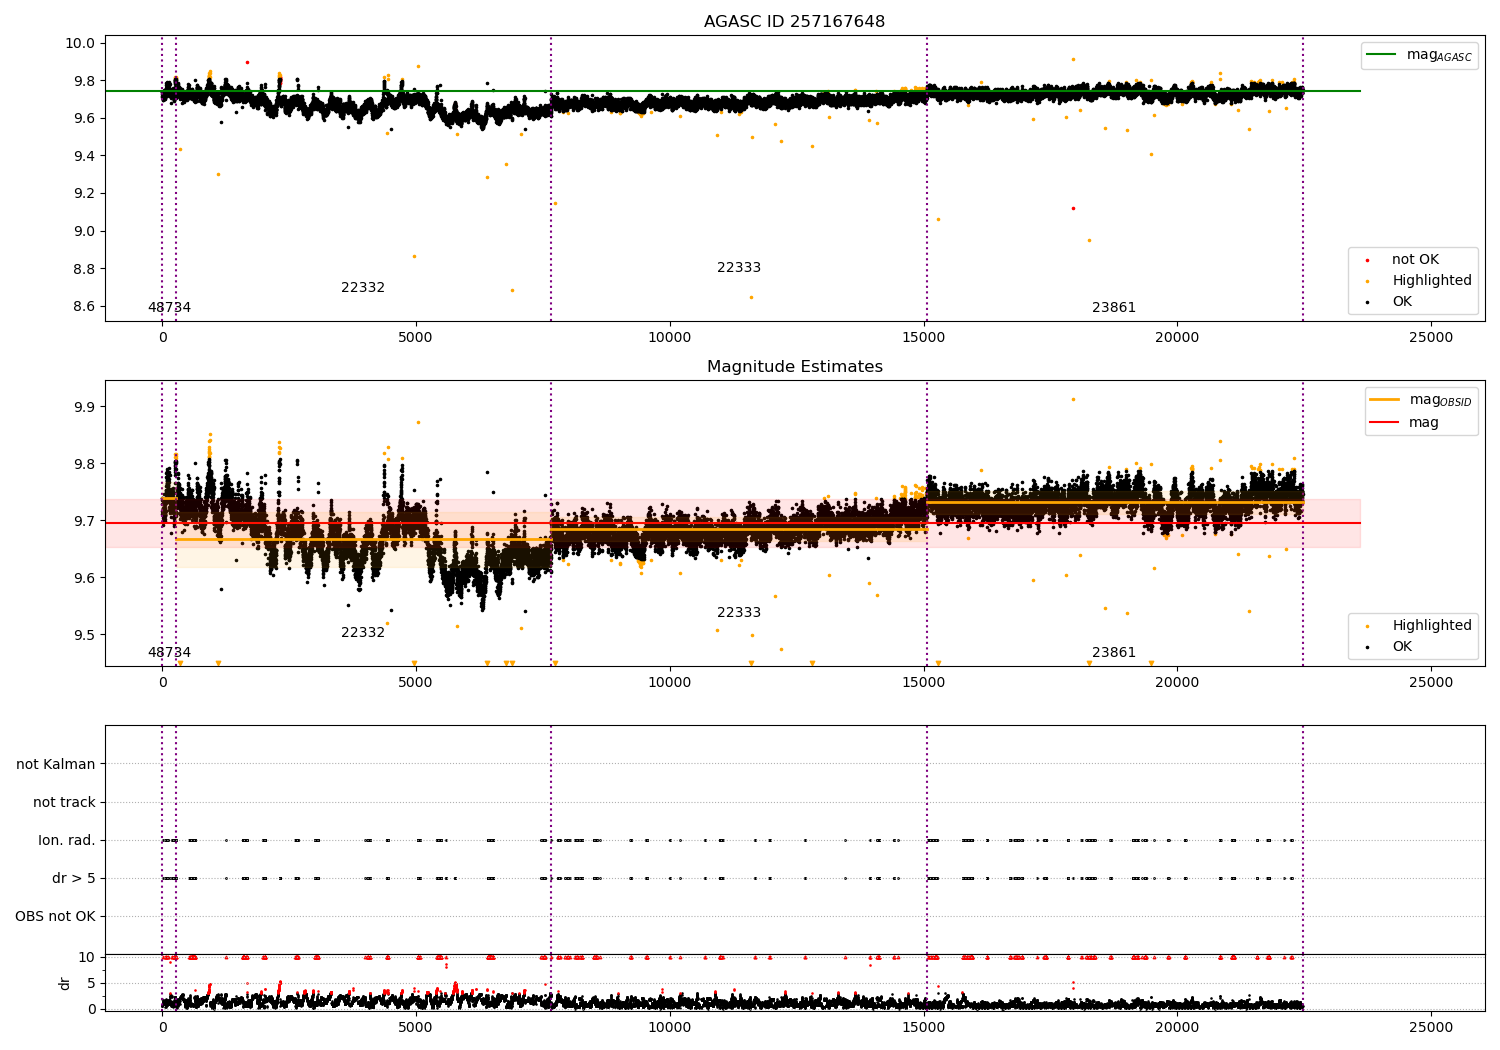Click OBSID label 23861 in the top plot

1114,308
